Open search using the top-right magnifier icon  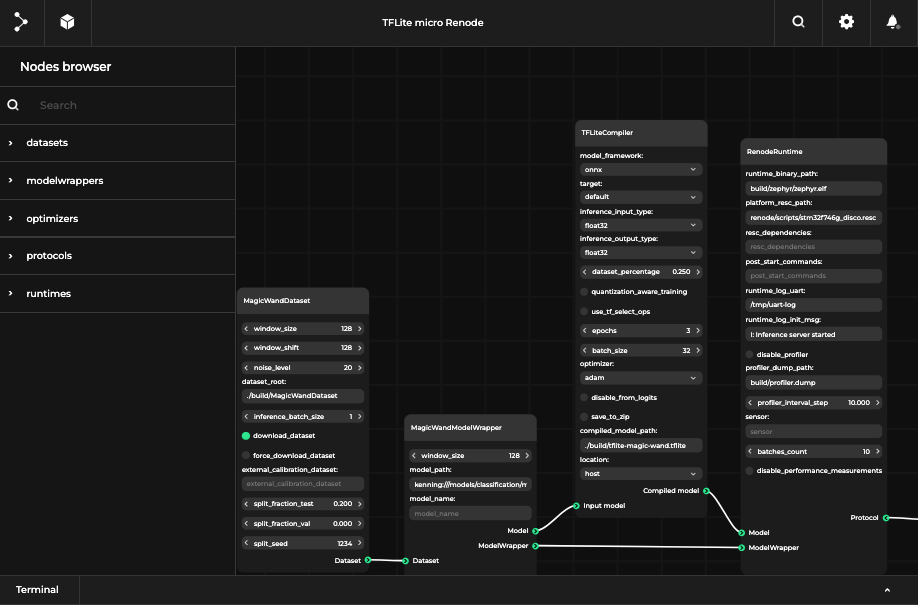click(x=798, y=21)
